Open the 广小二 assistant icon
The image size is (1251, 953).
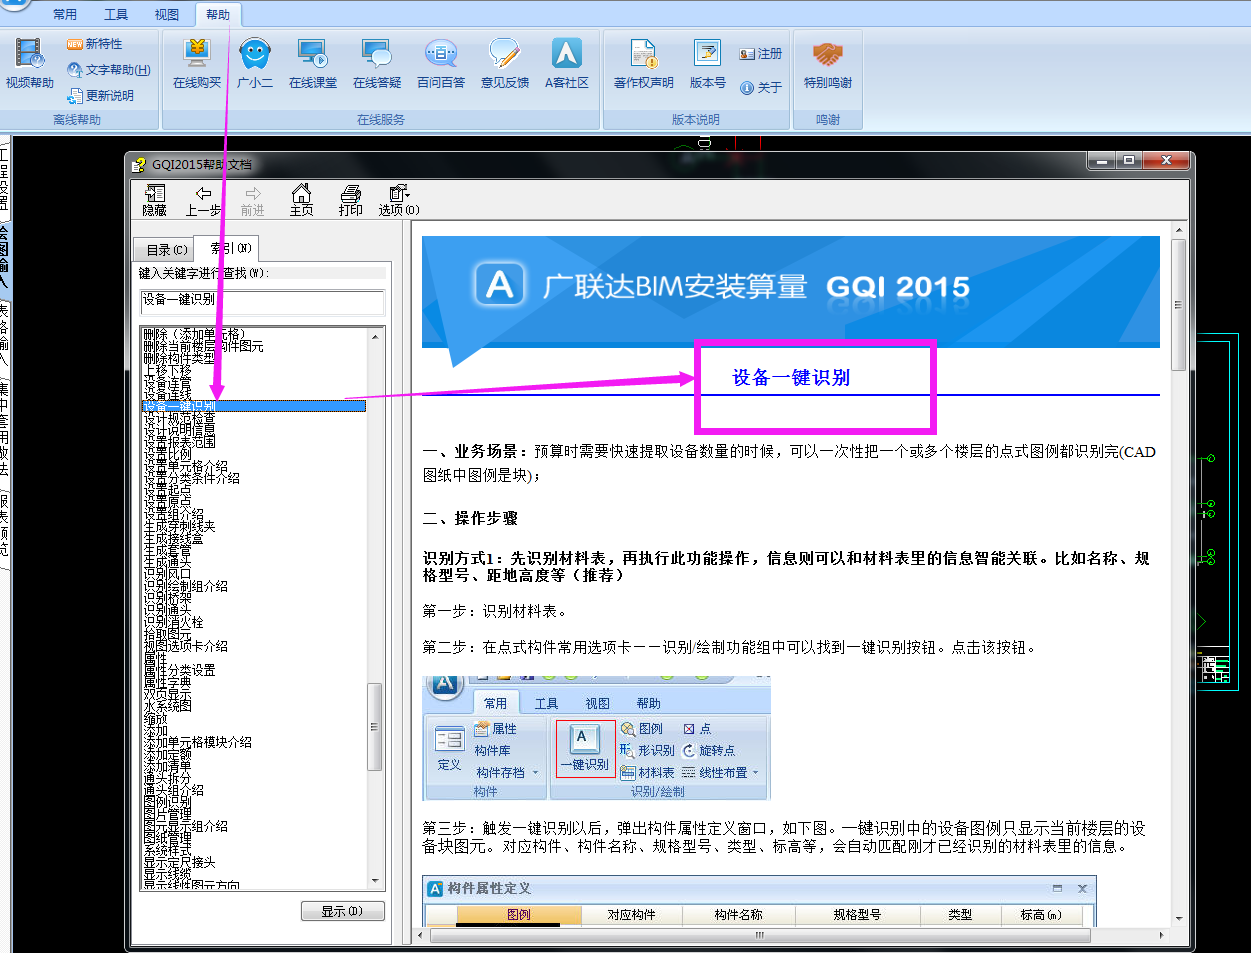(x=255, y=63)
